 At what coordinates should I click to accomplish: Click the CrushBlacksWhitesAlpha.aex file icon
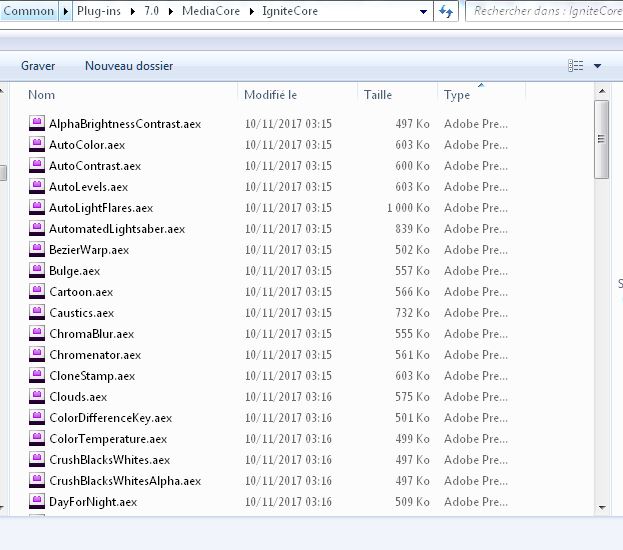point(37,481)
